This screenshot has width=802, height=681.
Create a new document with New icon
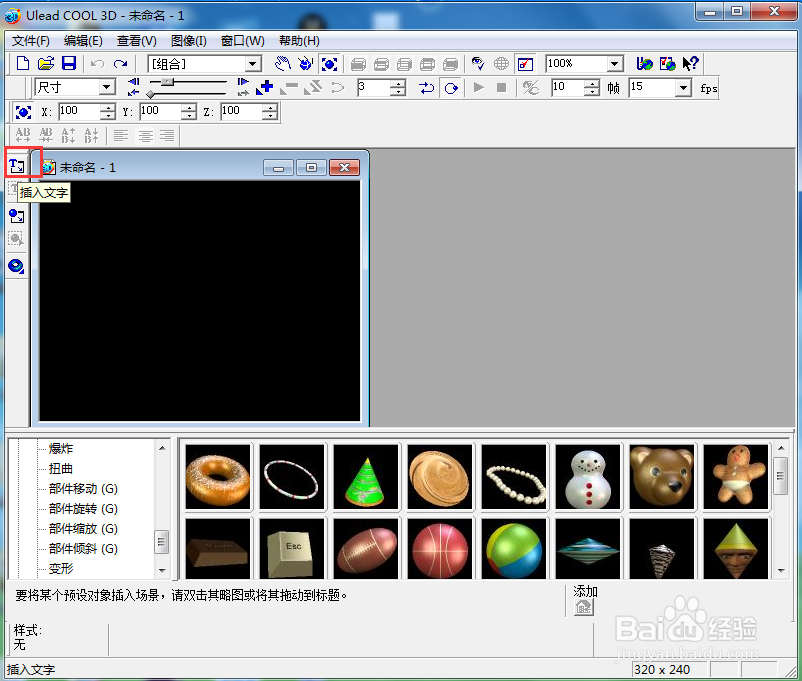click(x=23, y=63)
